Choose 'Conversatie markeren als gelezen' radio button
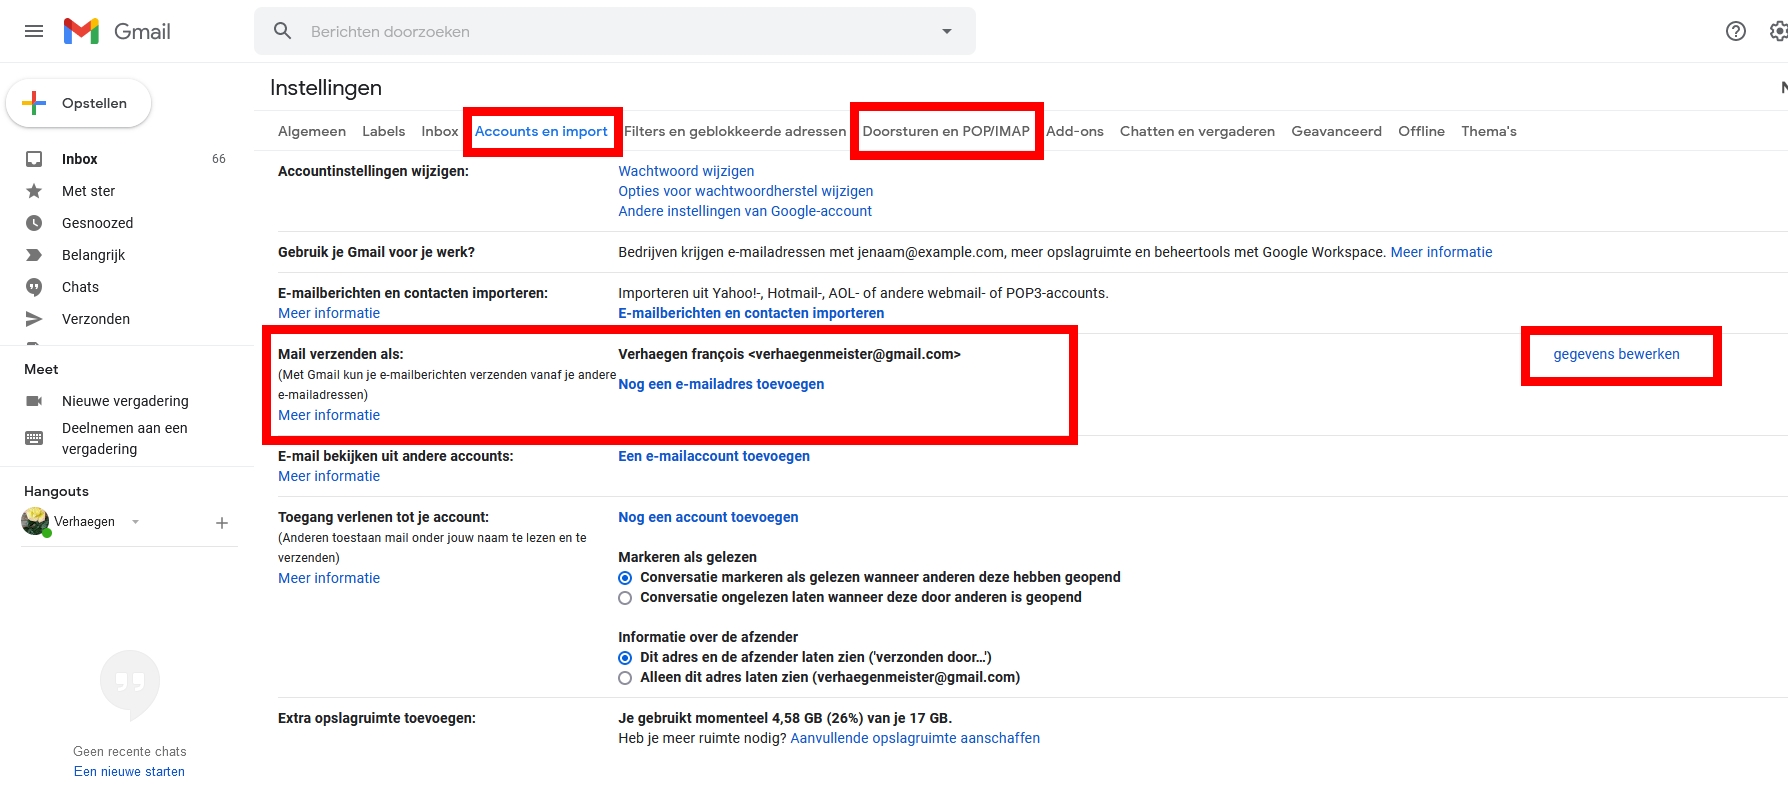Image resolution: width=1788 pixels, height=794 pixels. click(x=625, y=578)
